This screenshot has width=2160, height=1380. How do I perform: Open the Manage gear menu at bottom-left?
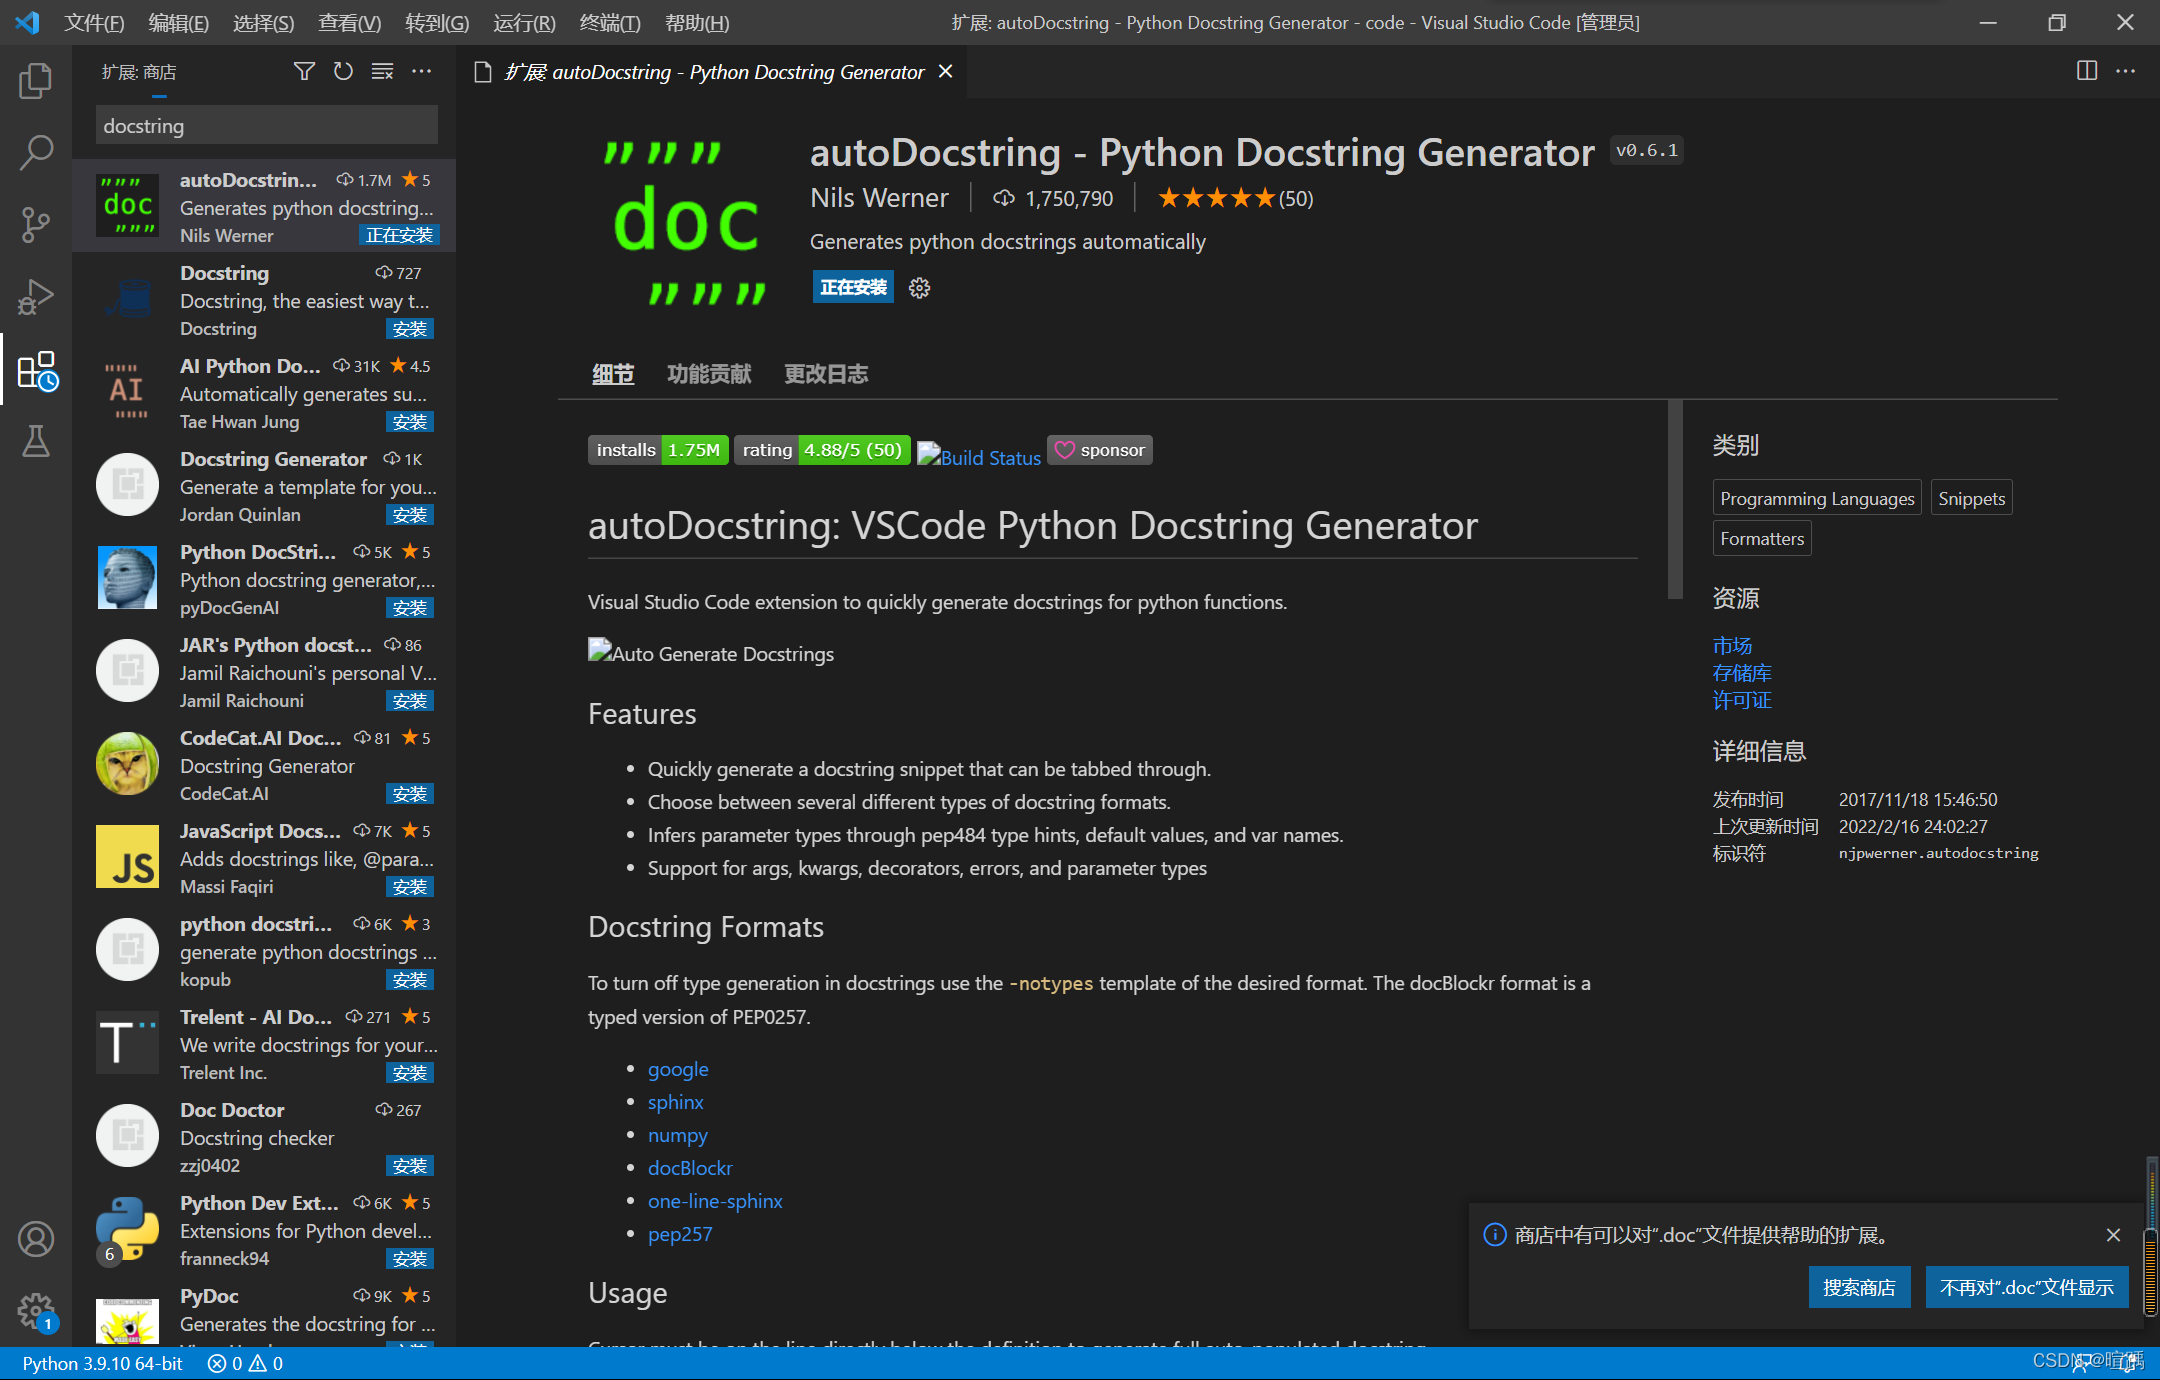tap(36, 1310)
